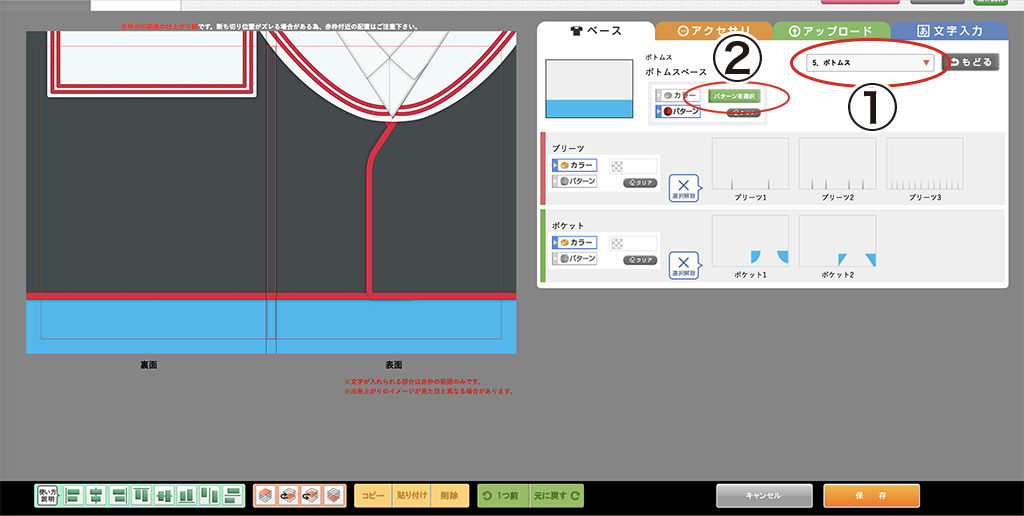
Task: Click the 貼り付け paste button
Action: (x=411, y=496)
